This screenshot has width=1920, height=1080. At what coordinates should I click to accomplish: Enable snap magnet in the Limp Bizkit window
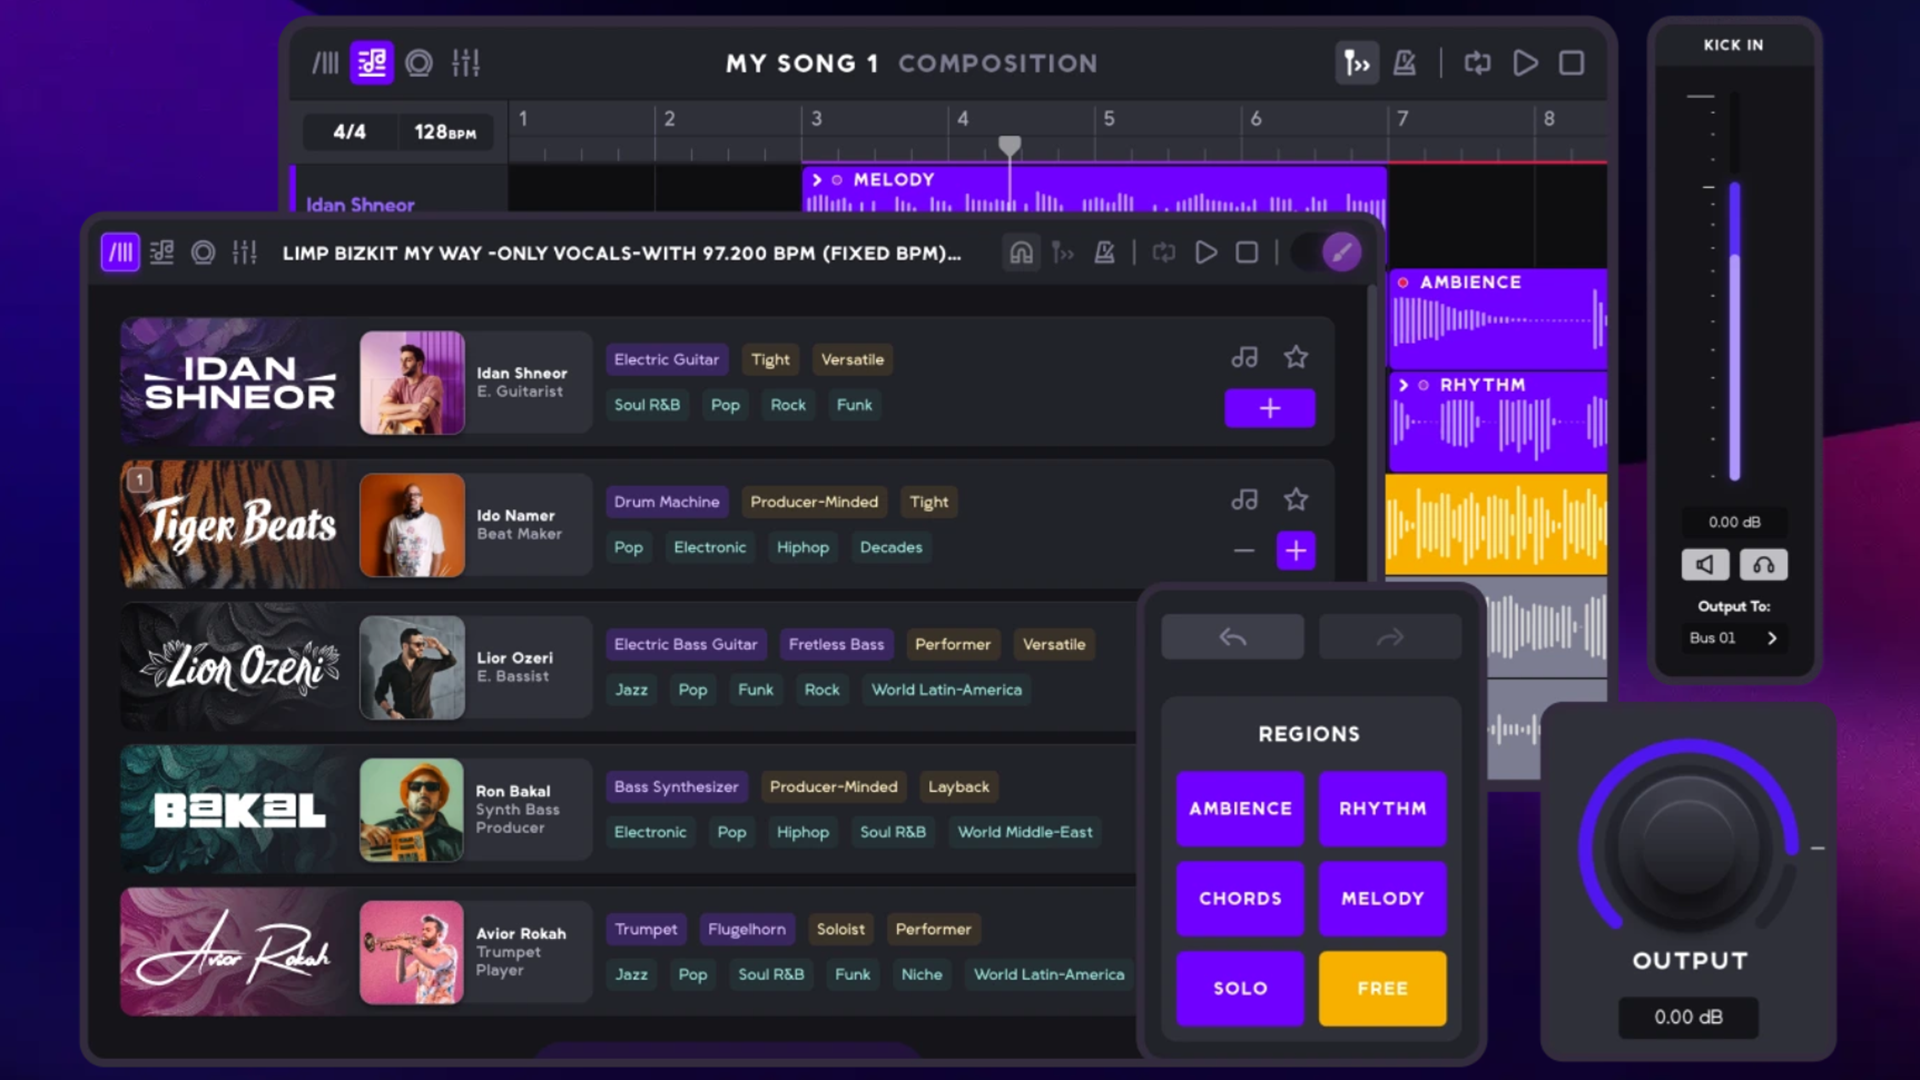(1021, 252)
